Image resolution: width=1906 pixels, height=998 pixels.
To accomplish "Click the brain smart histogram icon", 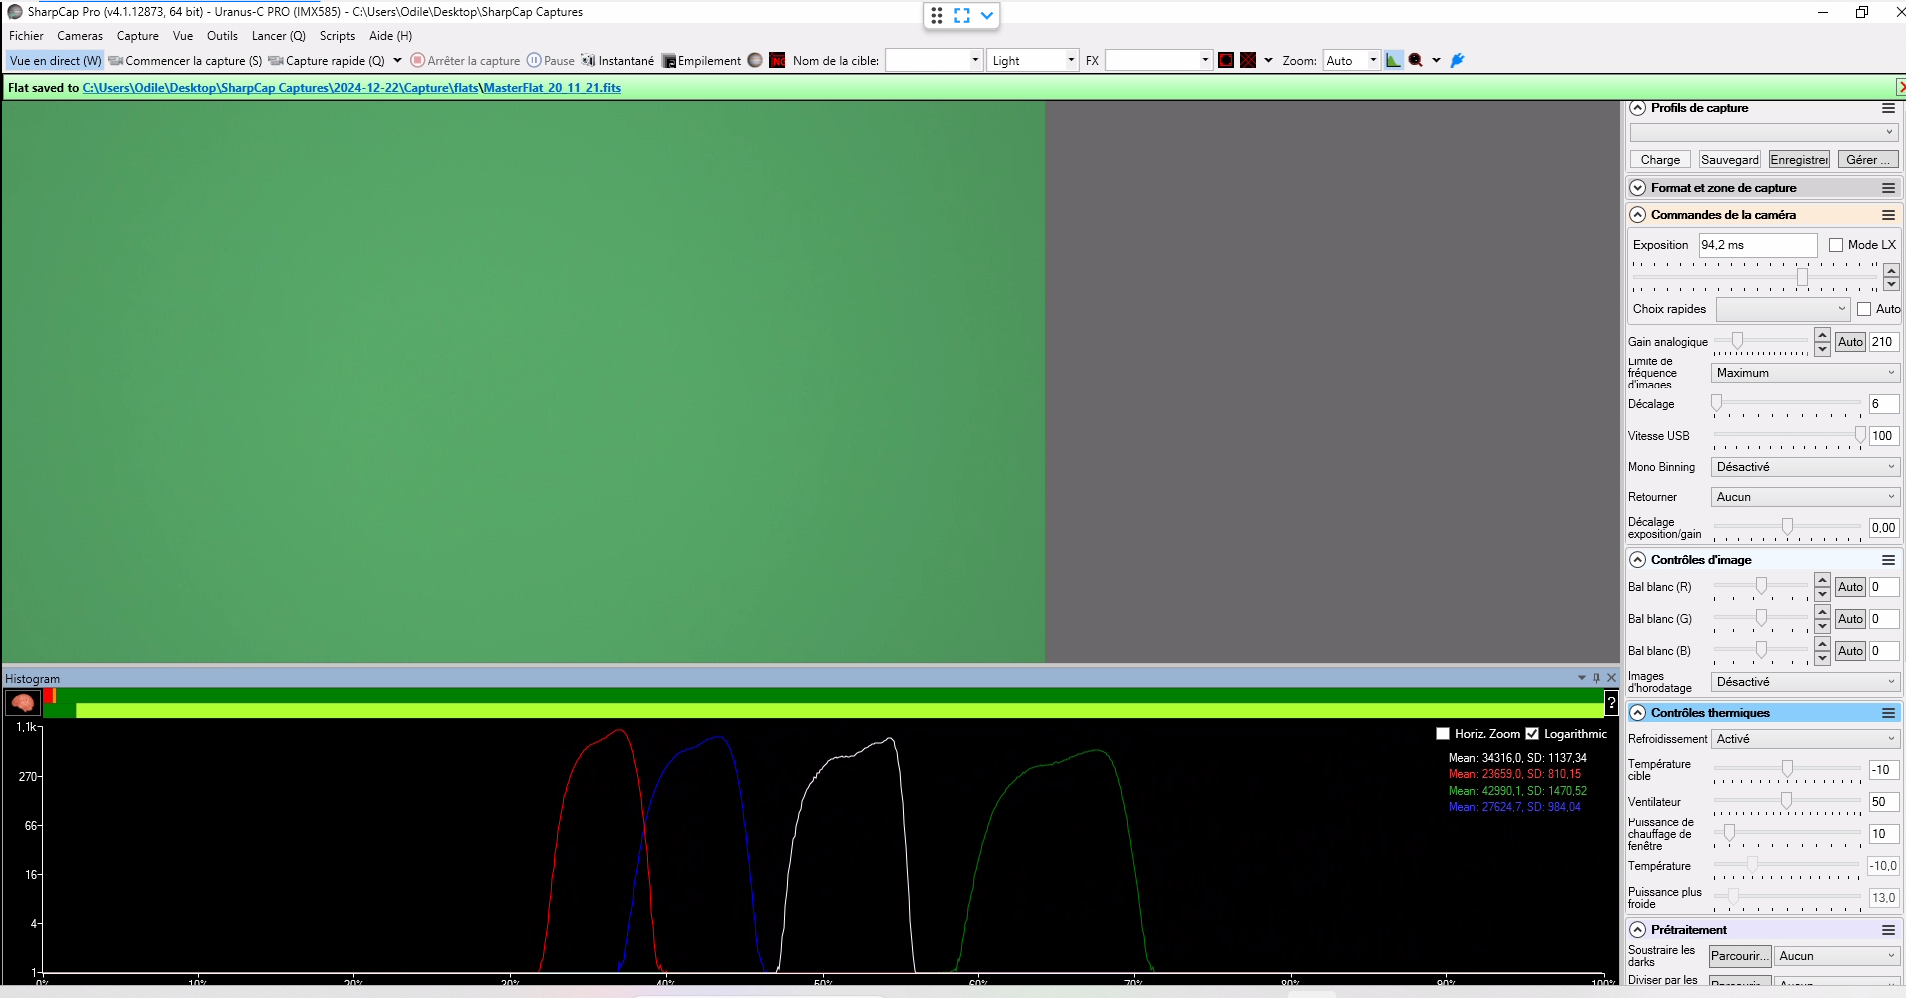I will tap(23, 703).
